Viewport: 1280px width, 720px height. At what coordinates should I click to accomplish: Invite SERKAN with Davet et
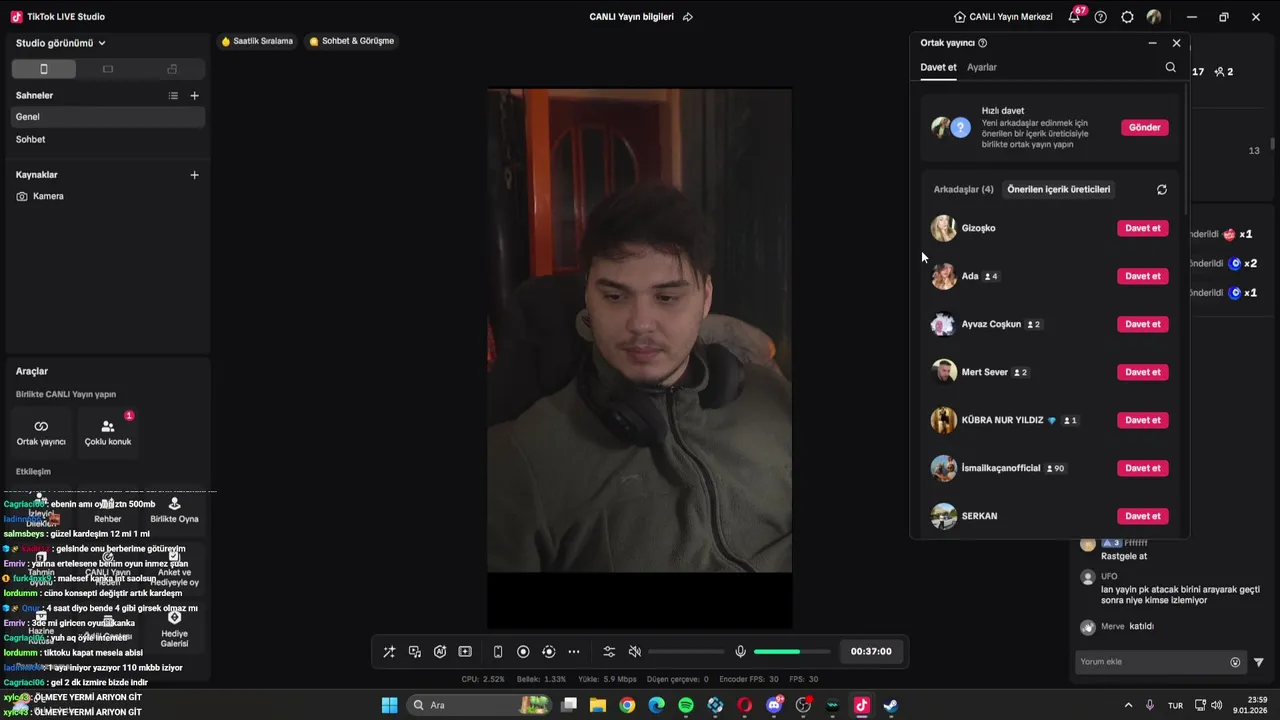tap(1143, 516)
